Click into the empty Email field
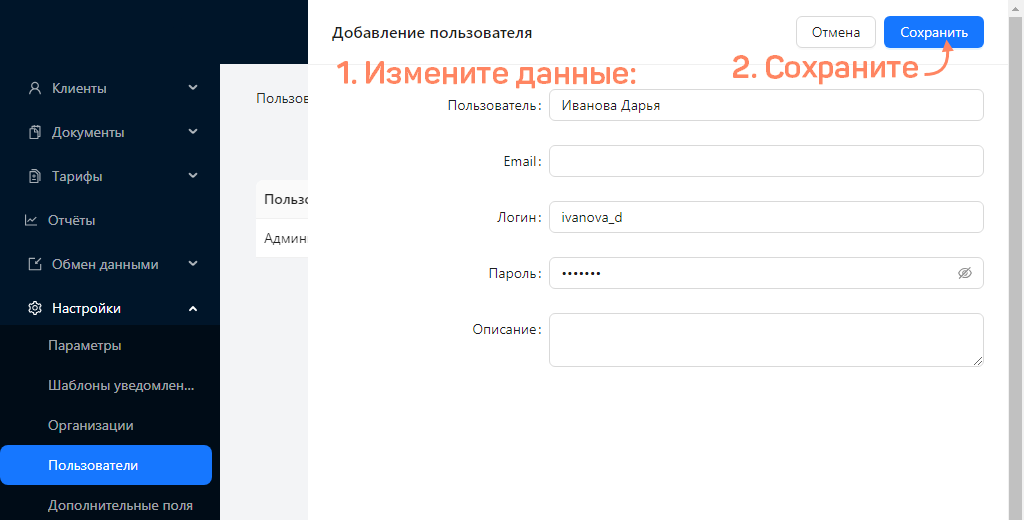 pos(766,161)
